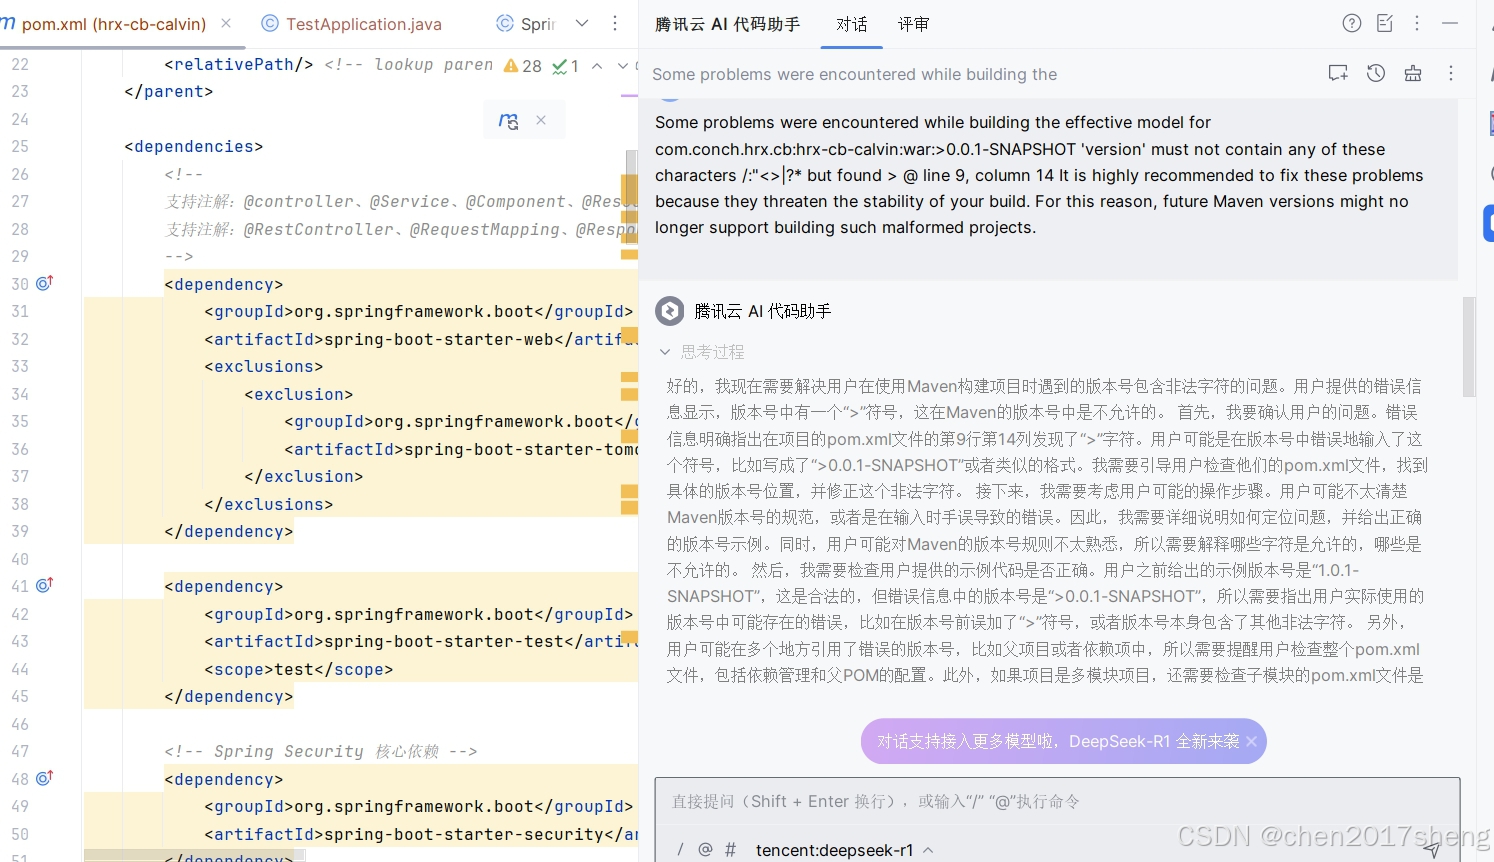The width and height of the screenshot is (1494, 862).
Task: Open assistant tool window options menu
Action: [x=1417, y=23]
